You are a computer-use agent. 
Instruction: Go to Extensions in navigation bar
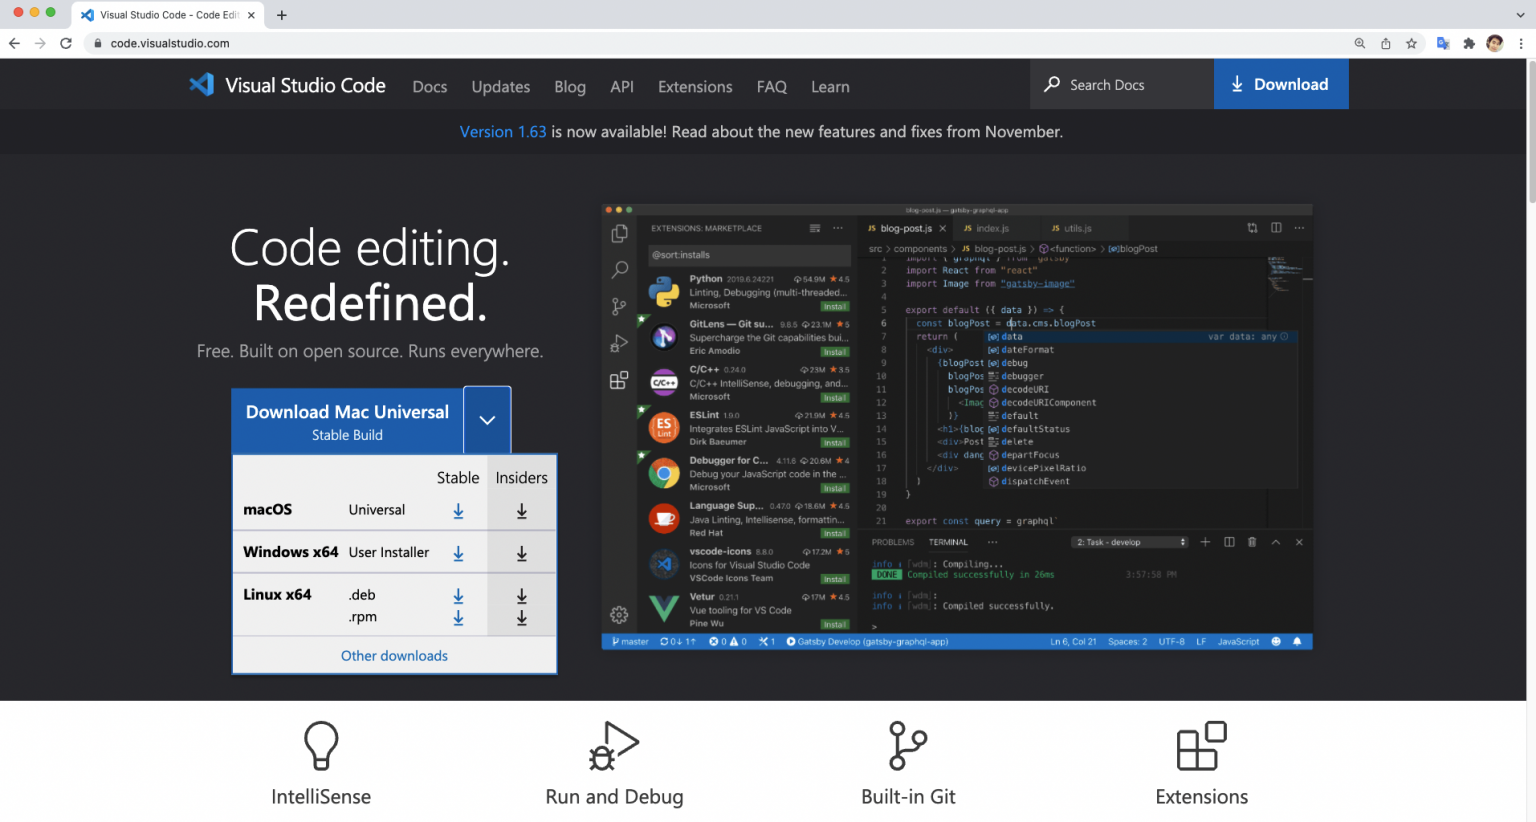click(x=695, y=87)
